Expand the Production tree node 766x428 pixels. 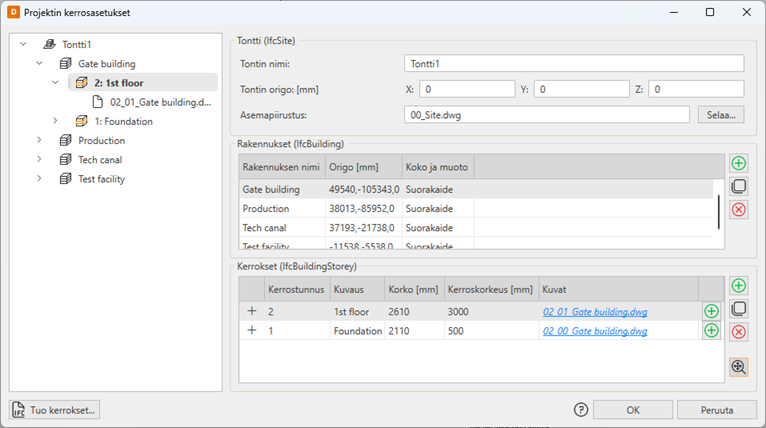(39, 141)
